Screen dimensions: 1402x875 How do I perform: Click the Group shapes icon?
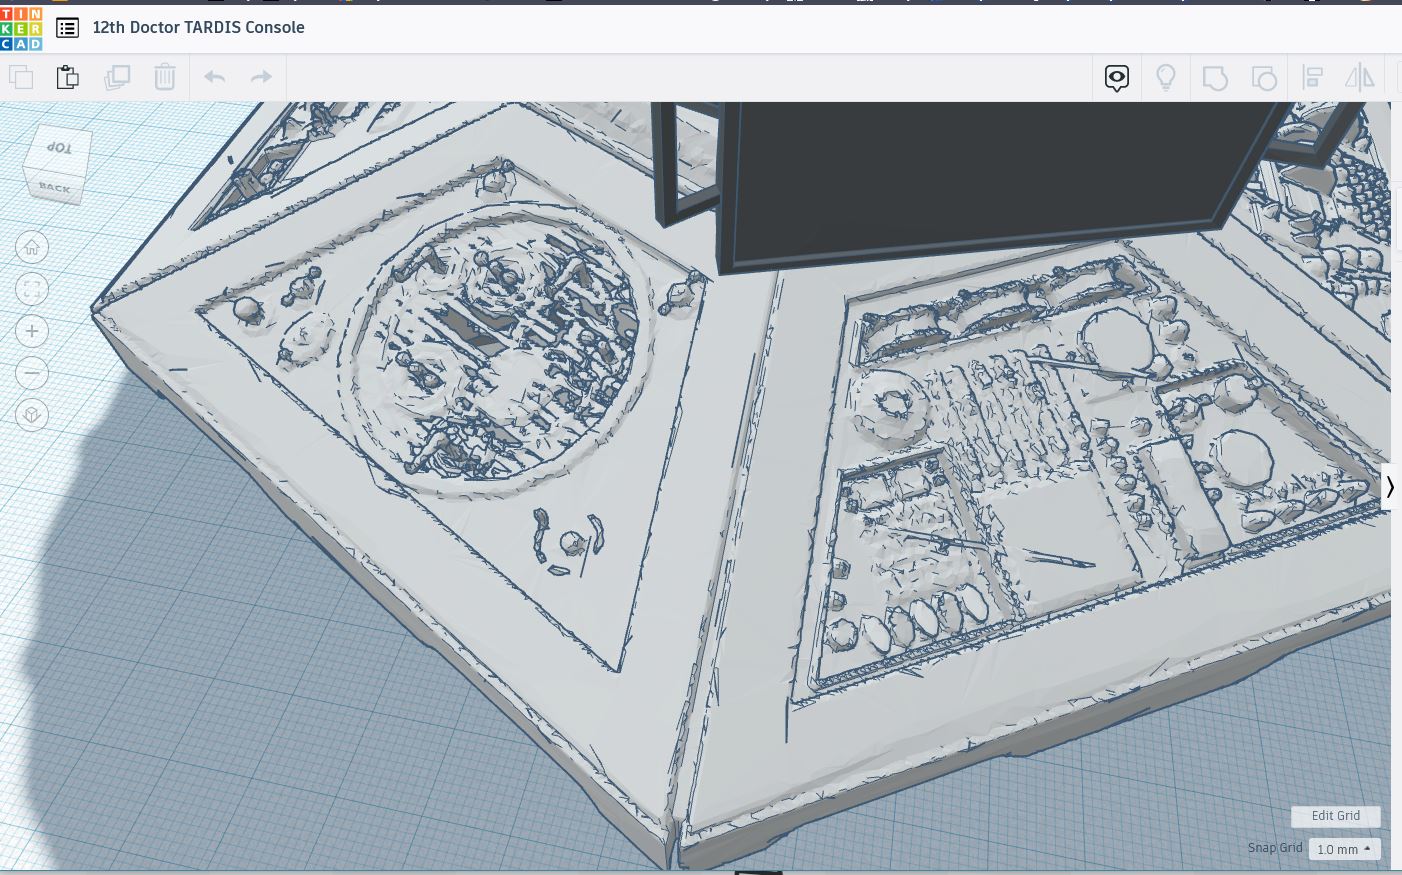[x=1215, y=78]
